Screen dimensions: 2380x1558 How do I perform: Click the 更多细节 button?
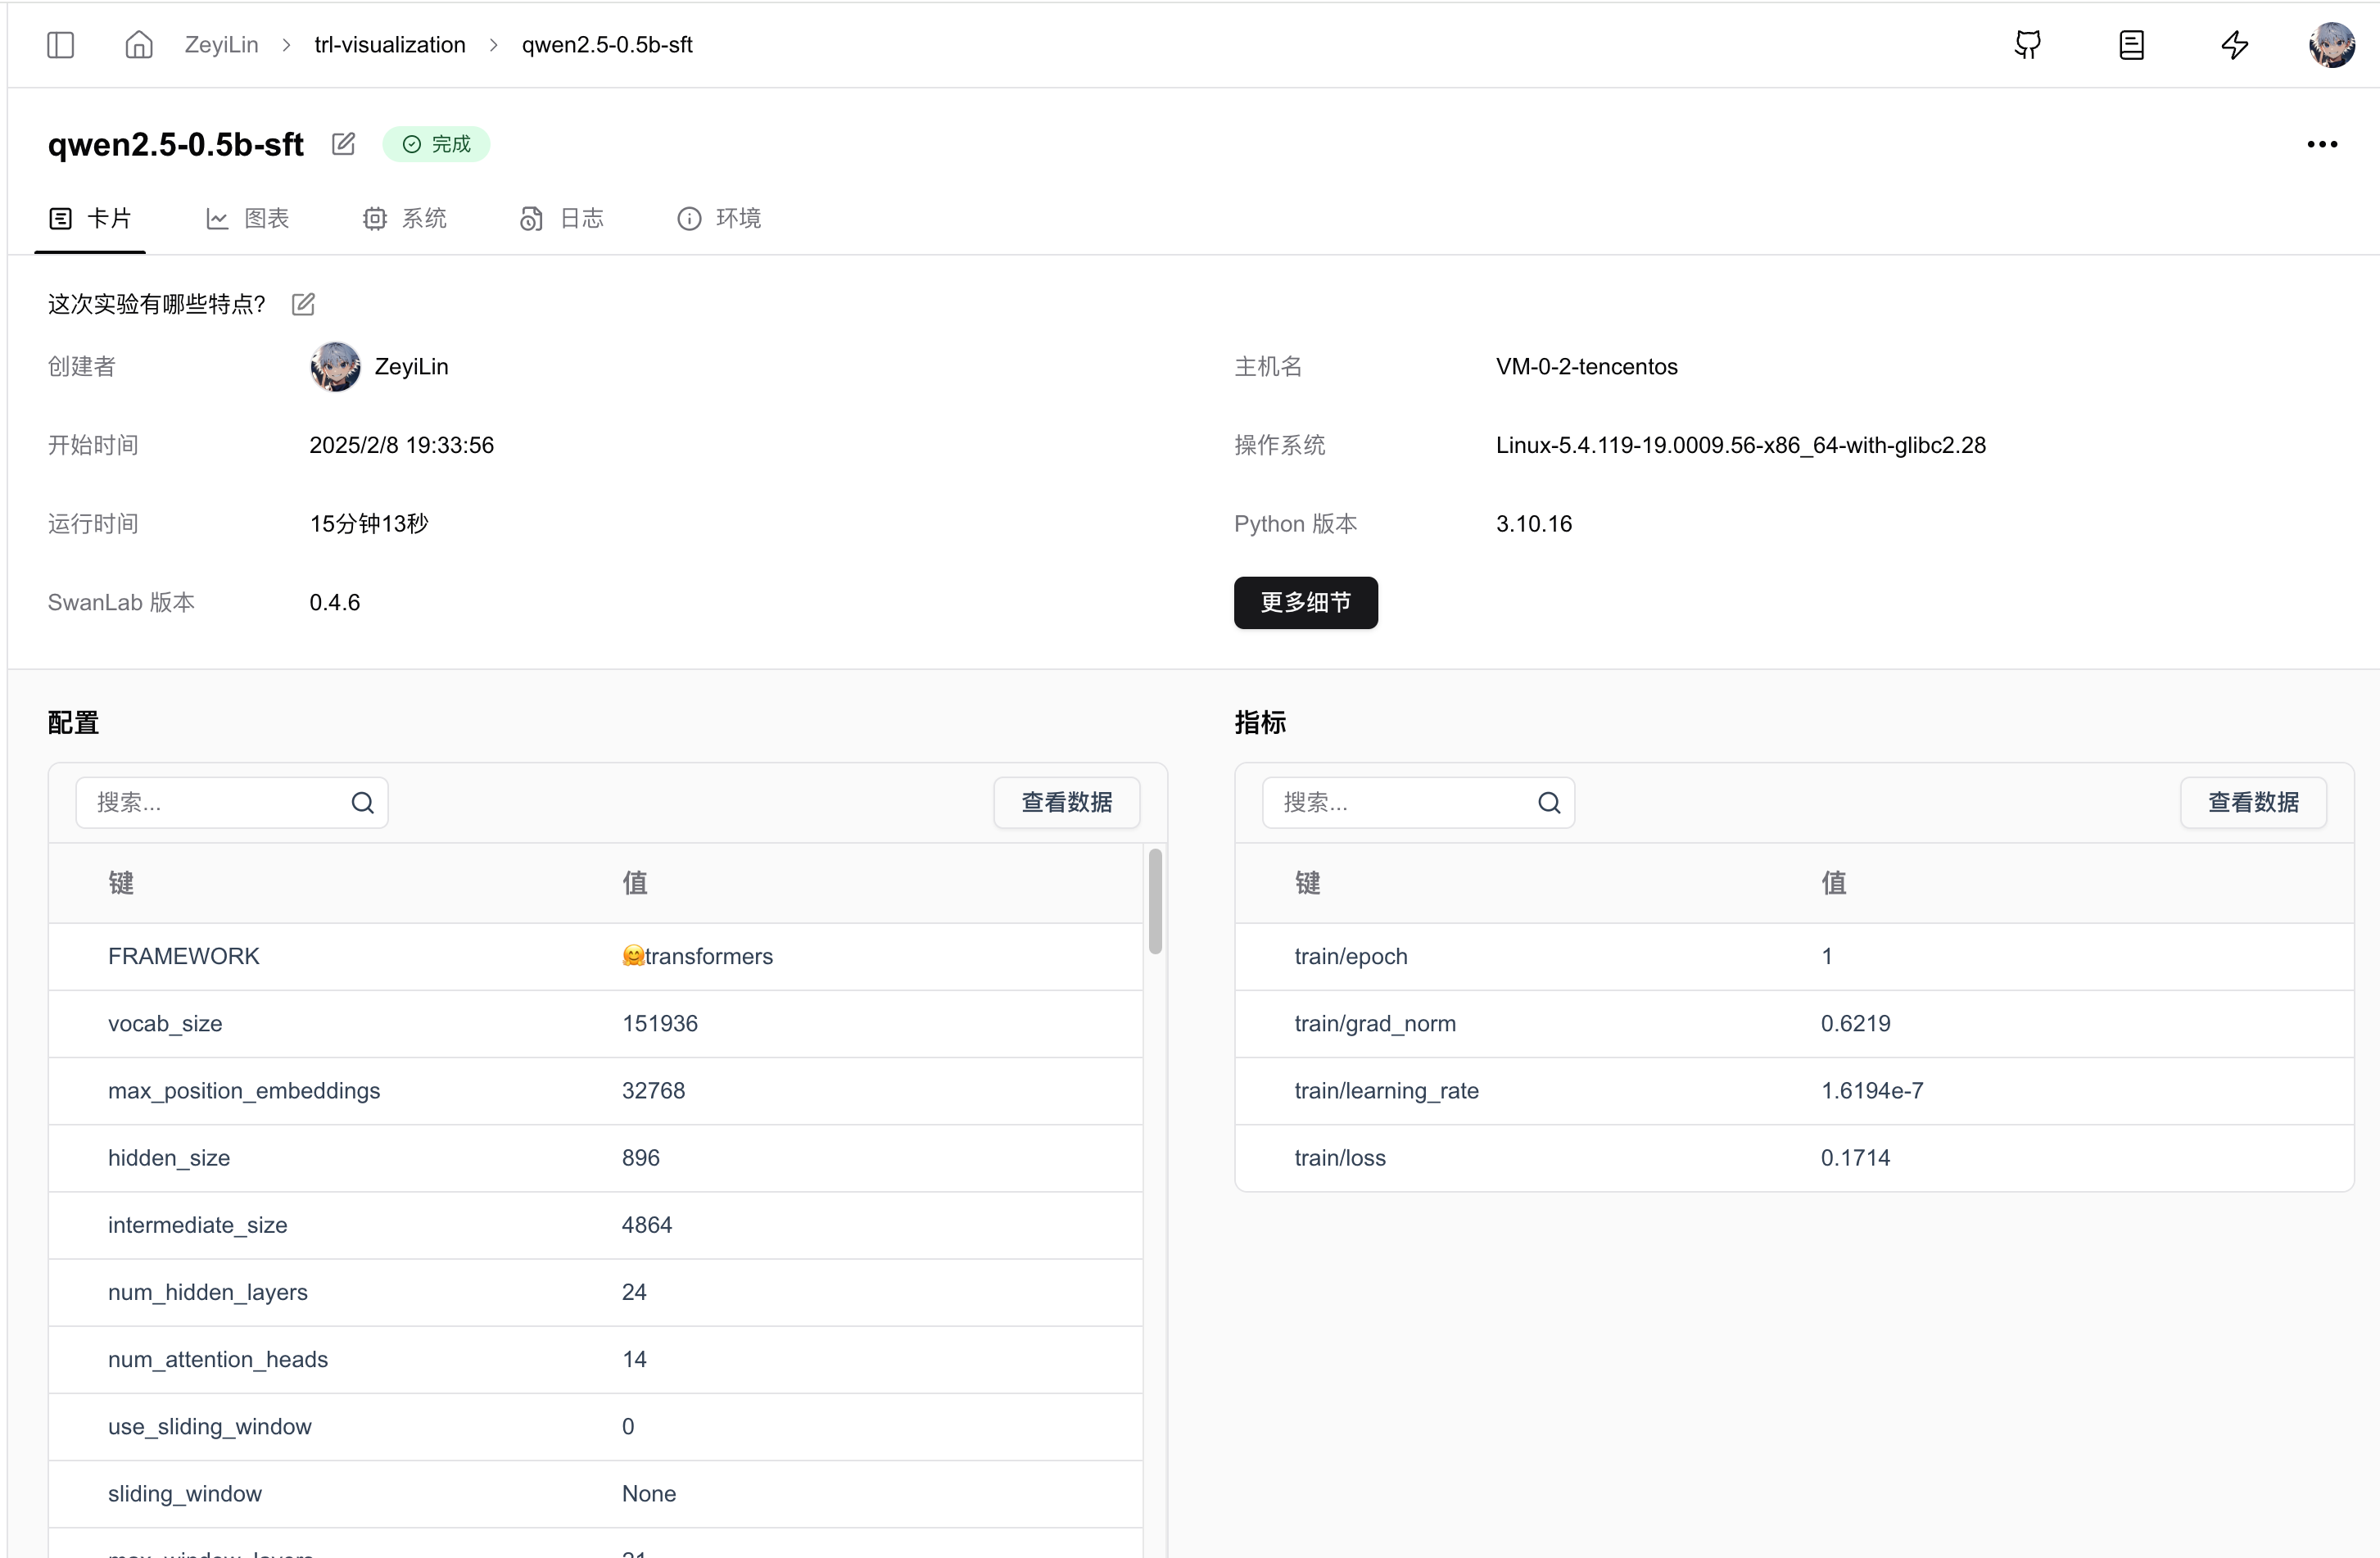point(1305,602)
